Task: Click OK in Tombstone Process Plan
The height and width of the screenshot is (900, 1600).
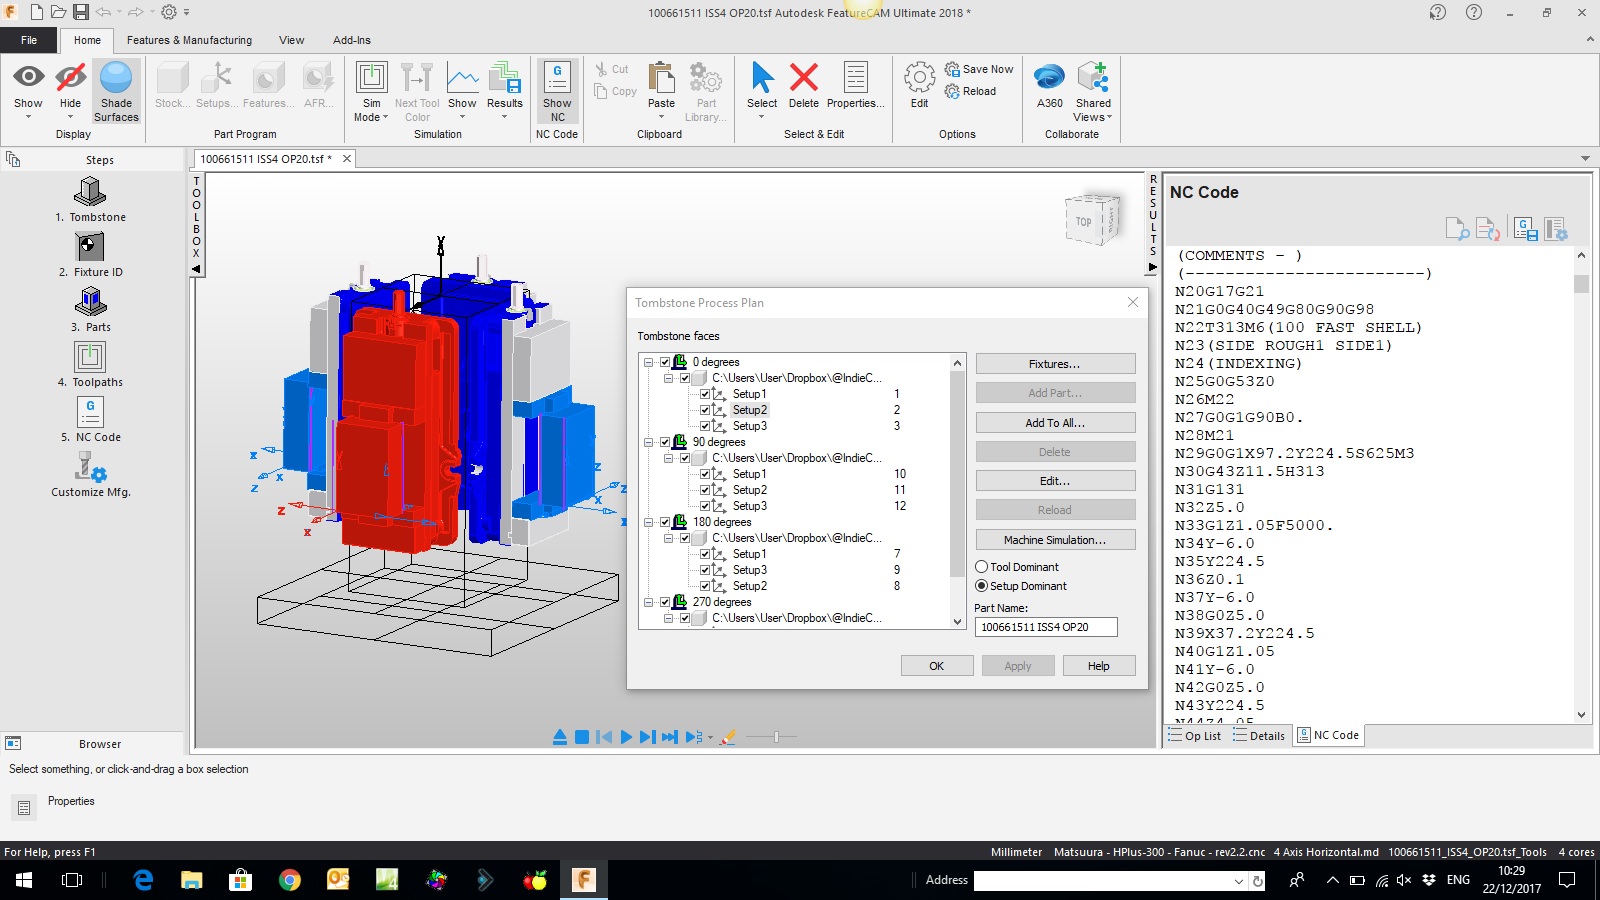Action: 937,666
